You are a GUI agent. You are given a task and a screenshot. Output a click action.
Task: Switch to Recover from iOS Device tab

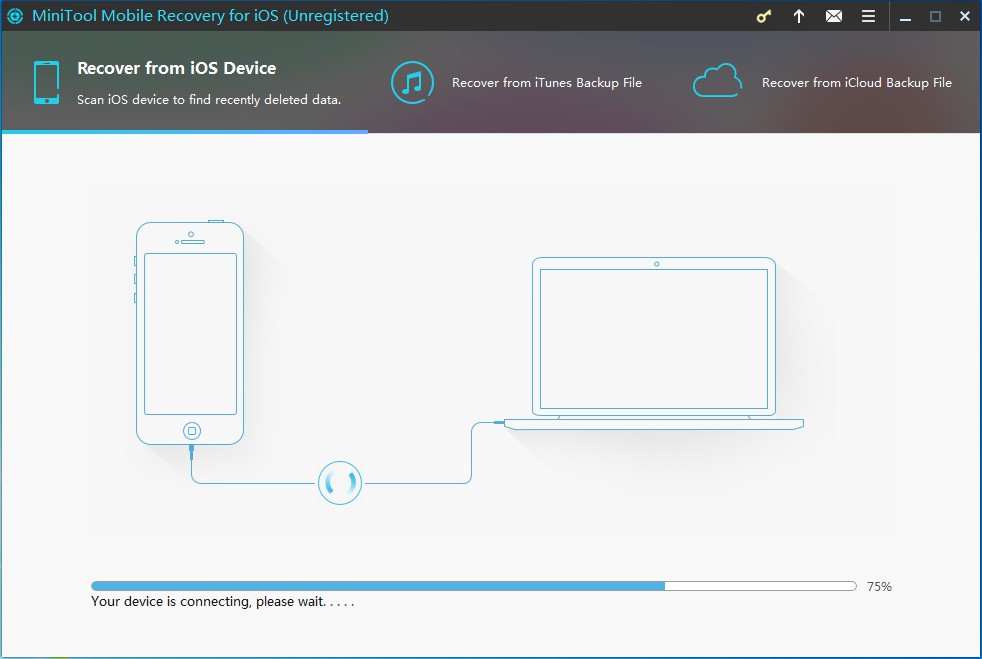click(x=176, y=69)
